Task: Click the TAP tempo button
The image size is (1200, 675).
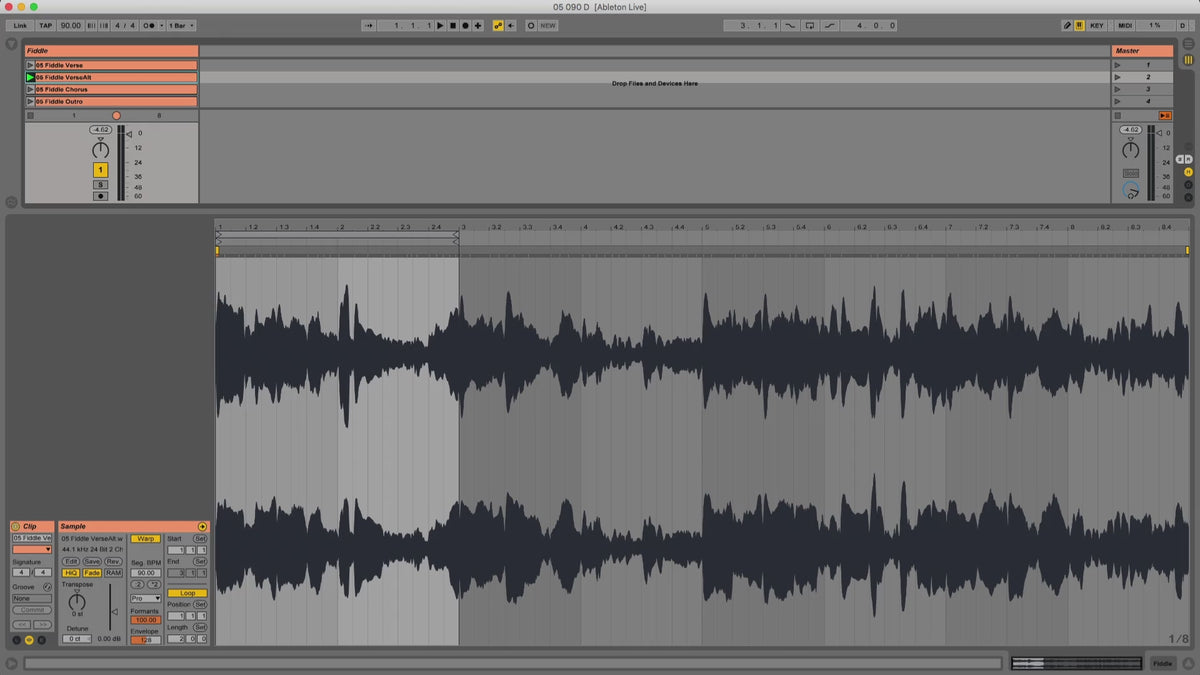Action: coord(46,25)
